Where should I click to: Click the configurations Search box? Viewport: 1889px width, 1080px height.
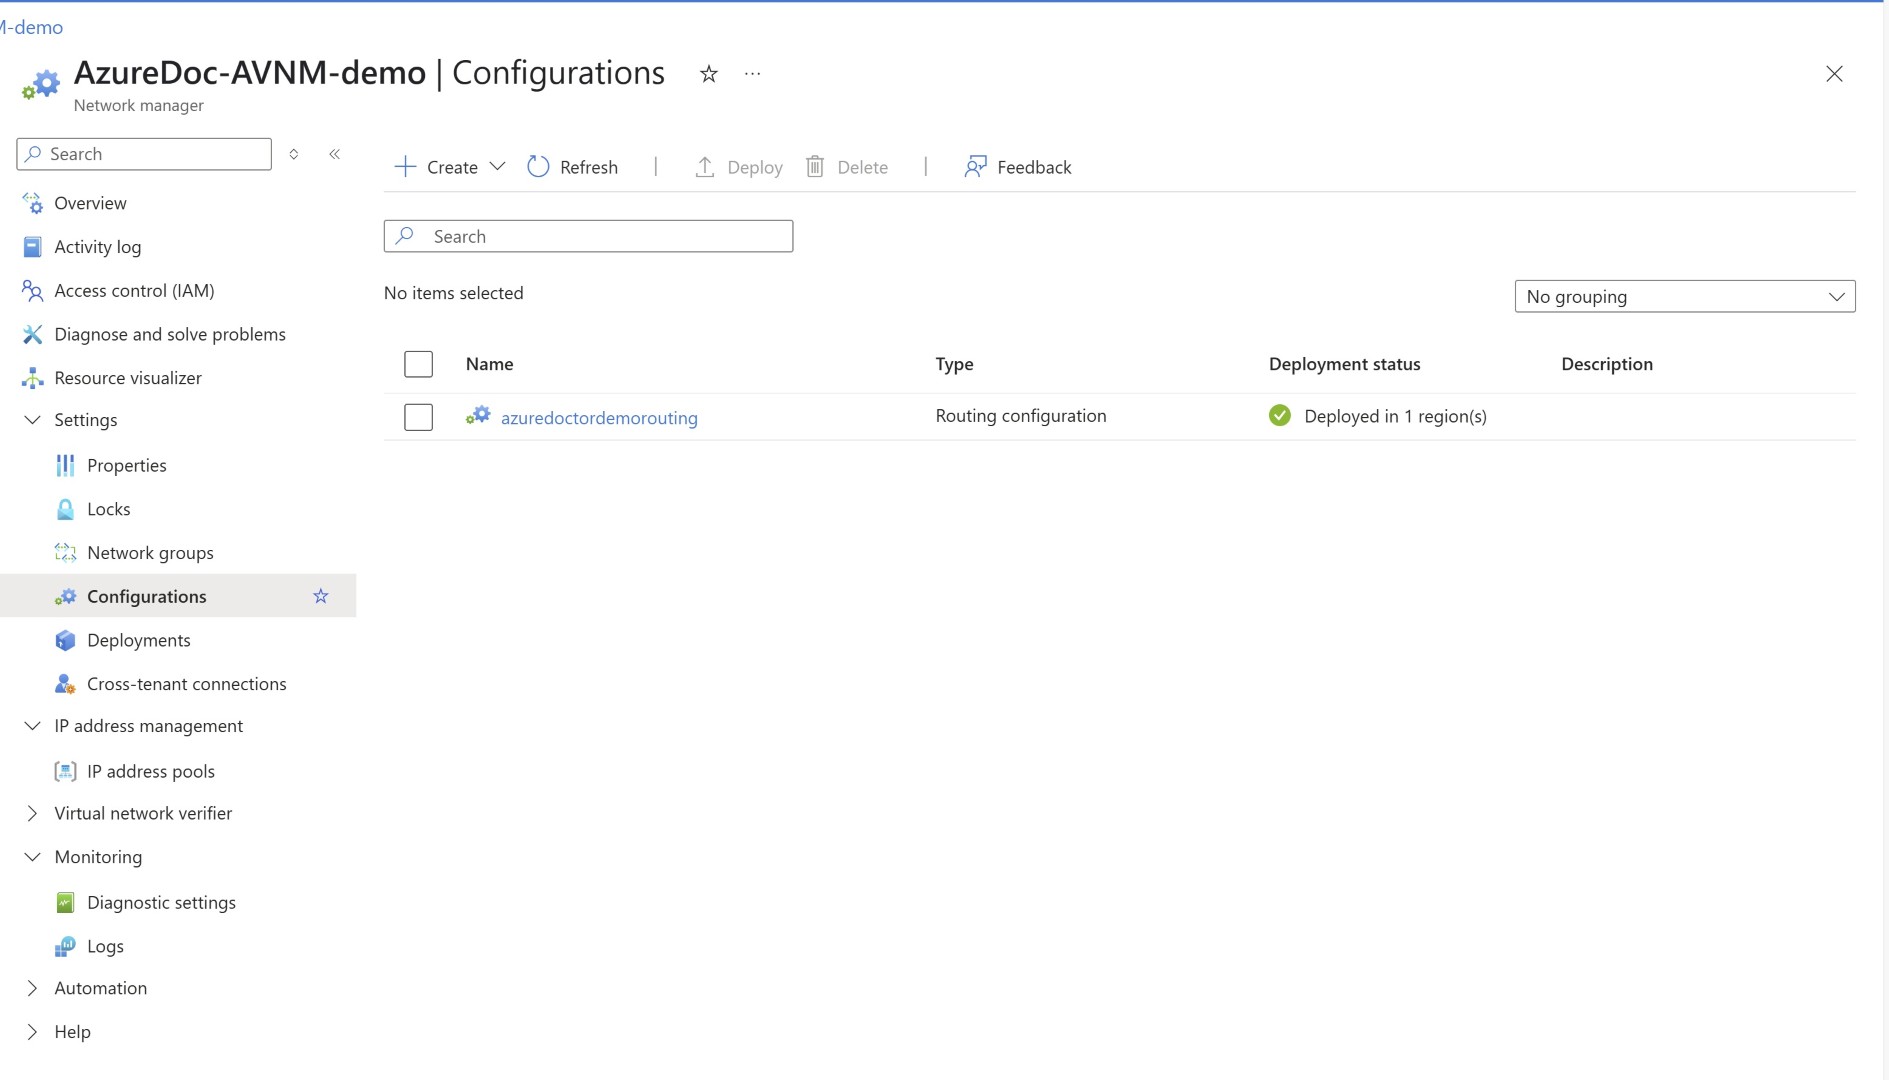click(588, 236)
